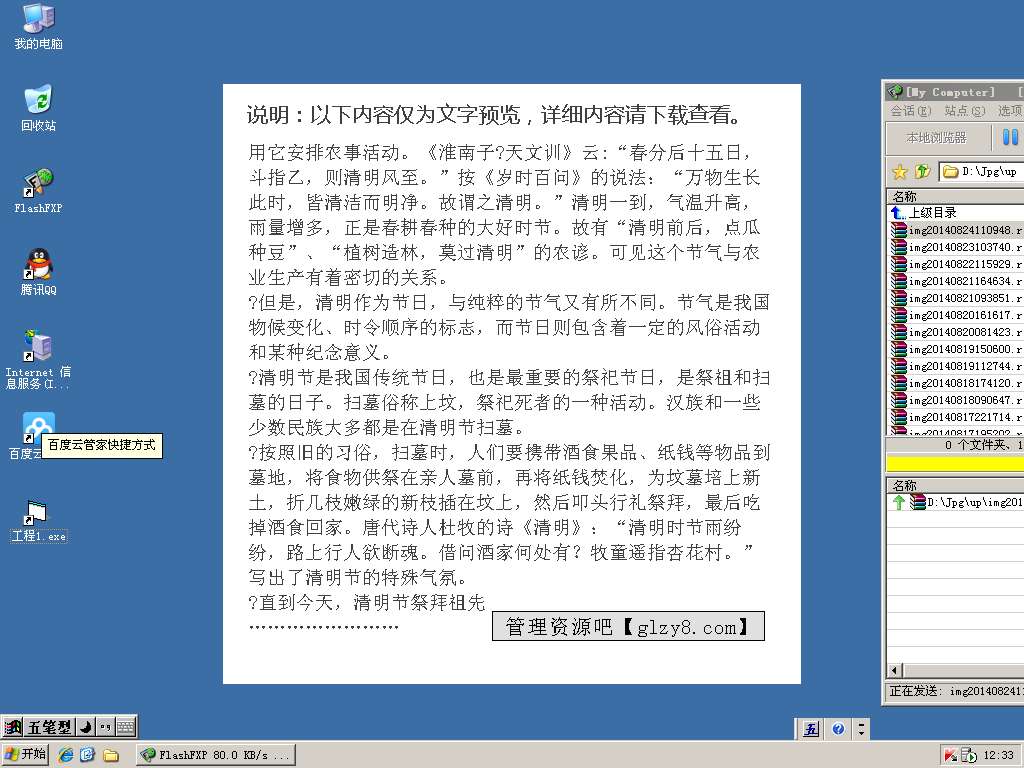Select file img20140822115929
Screen dimensions: 1024x768
[957, 264]
